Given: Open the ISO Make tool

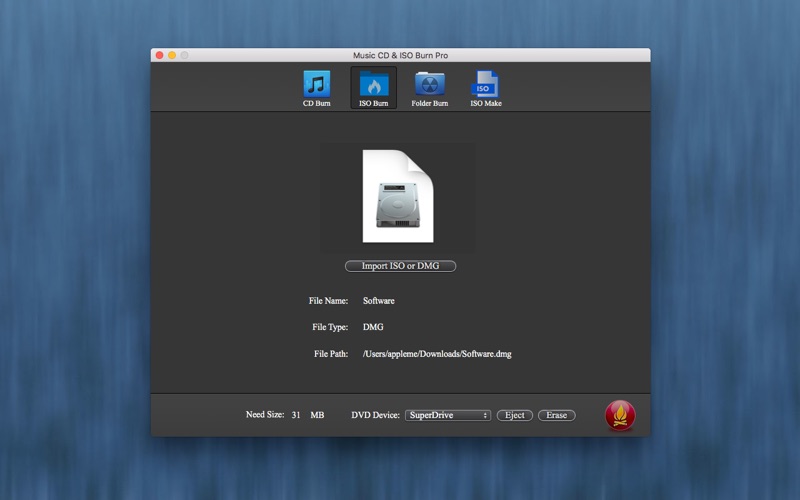Looking at the screenshot, I should tap(486, 88).
